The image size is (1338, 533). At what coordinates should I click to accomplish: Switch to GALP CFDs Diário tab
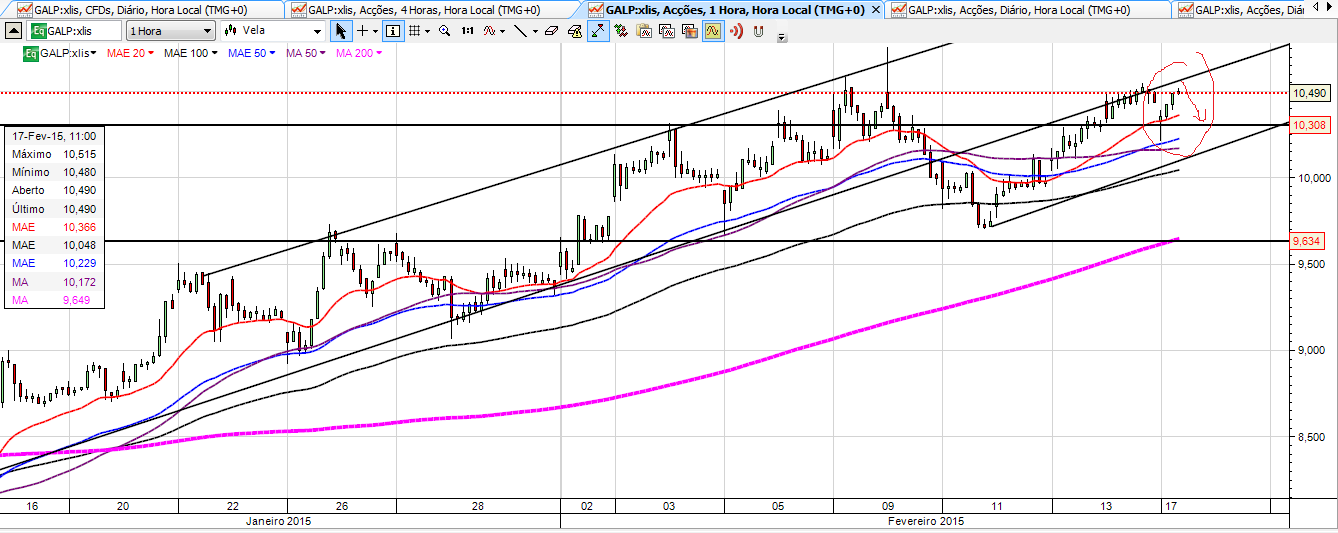click(142, 9)
